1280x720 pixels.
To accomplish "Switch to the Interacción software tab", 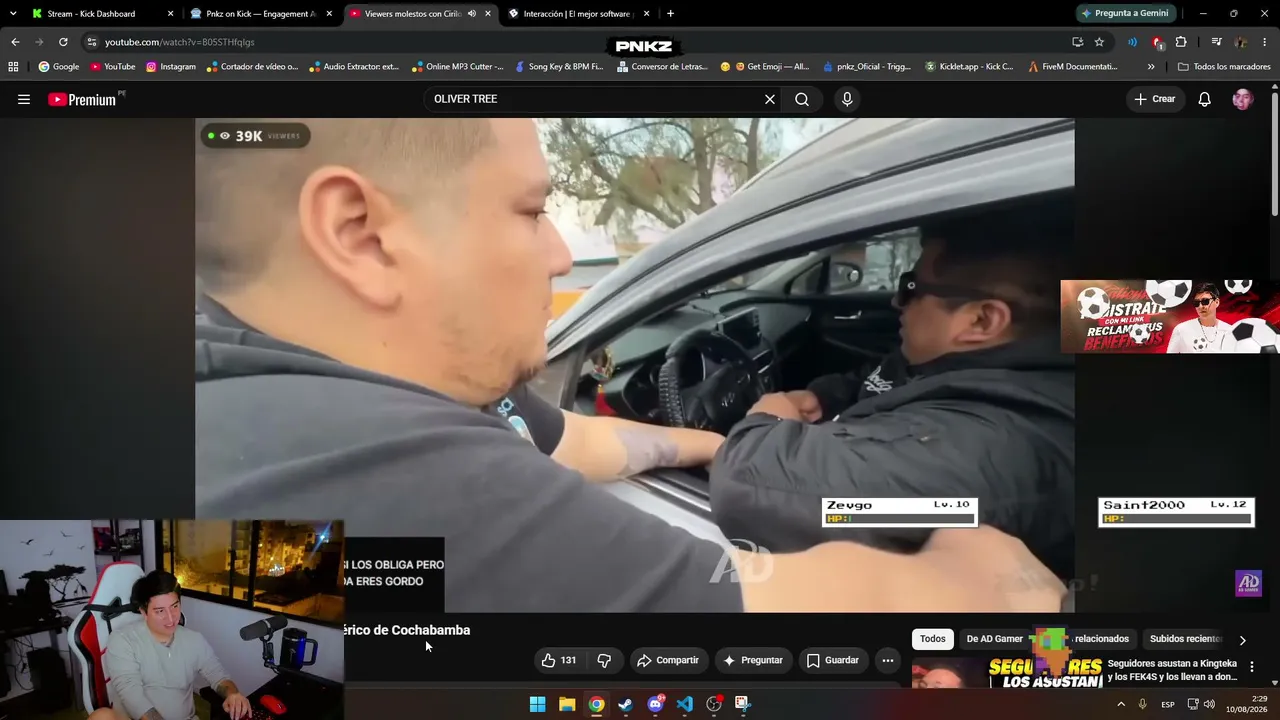I will pos(577,14).
